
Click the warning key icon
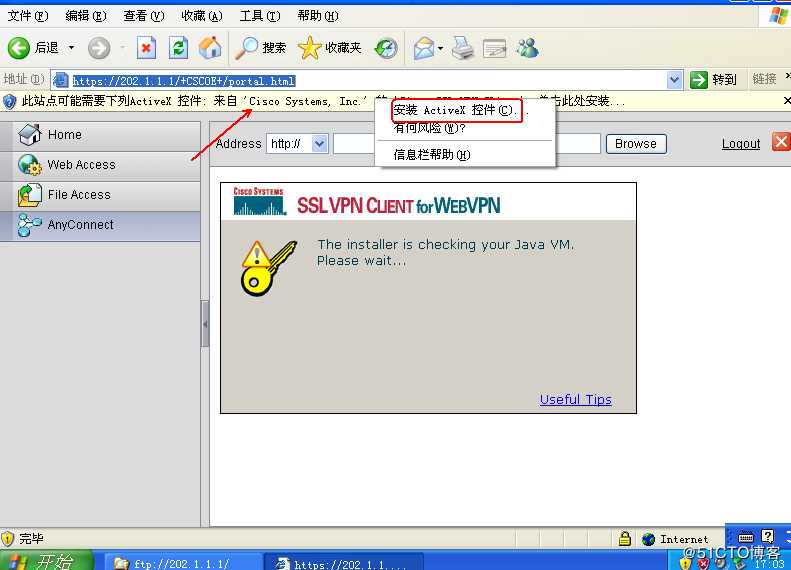point(267,268)
